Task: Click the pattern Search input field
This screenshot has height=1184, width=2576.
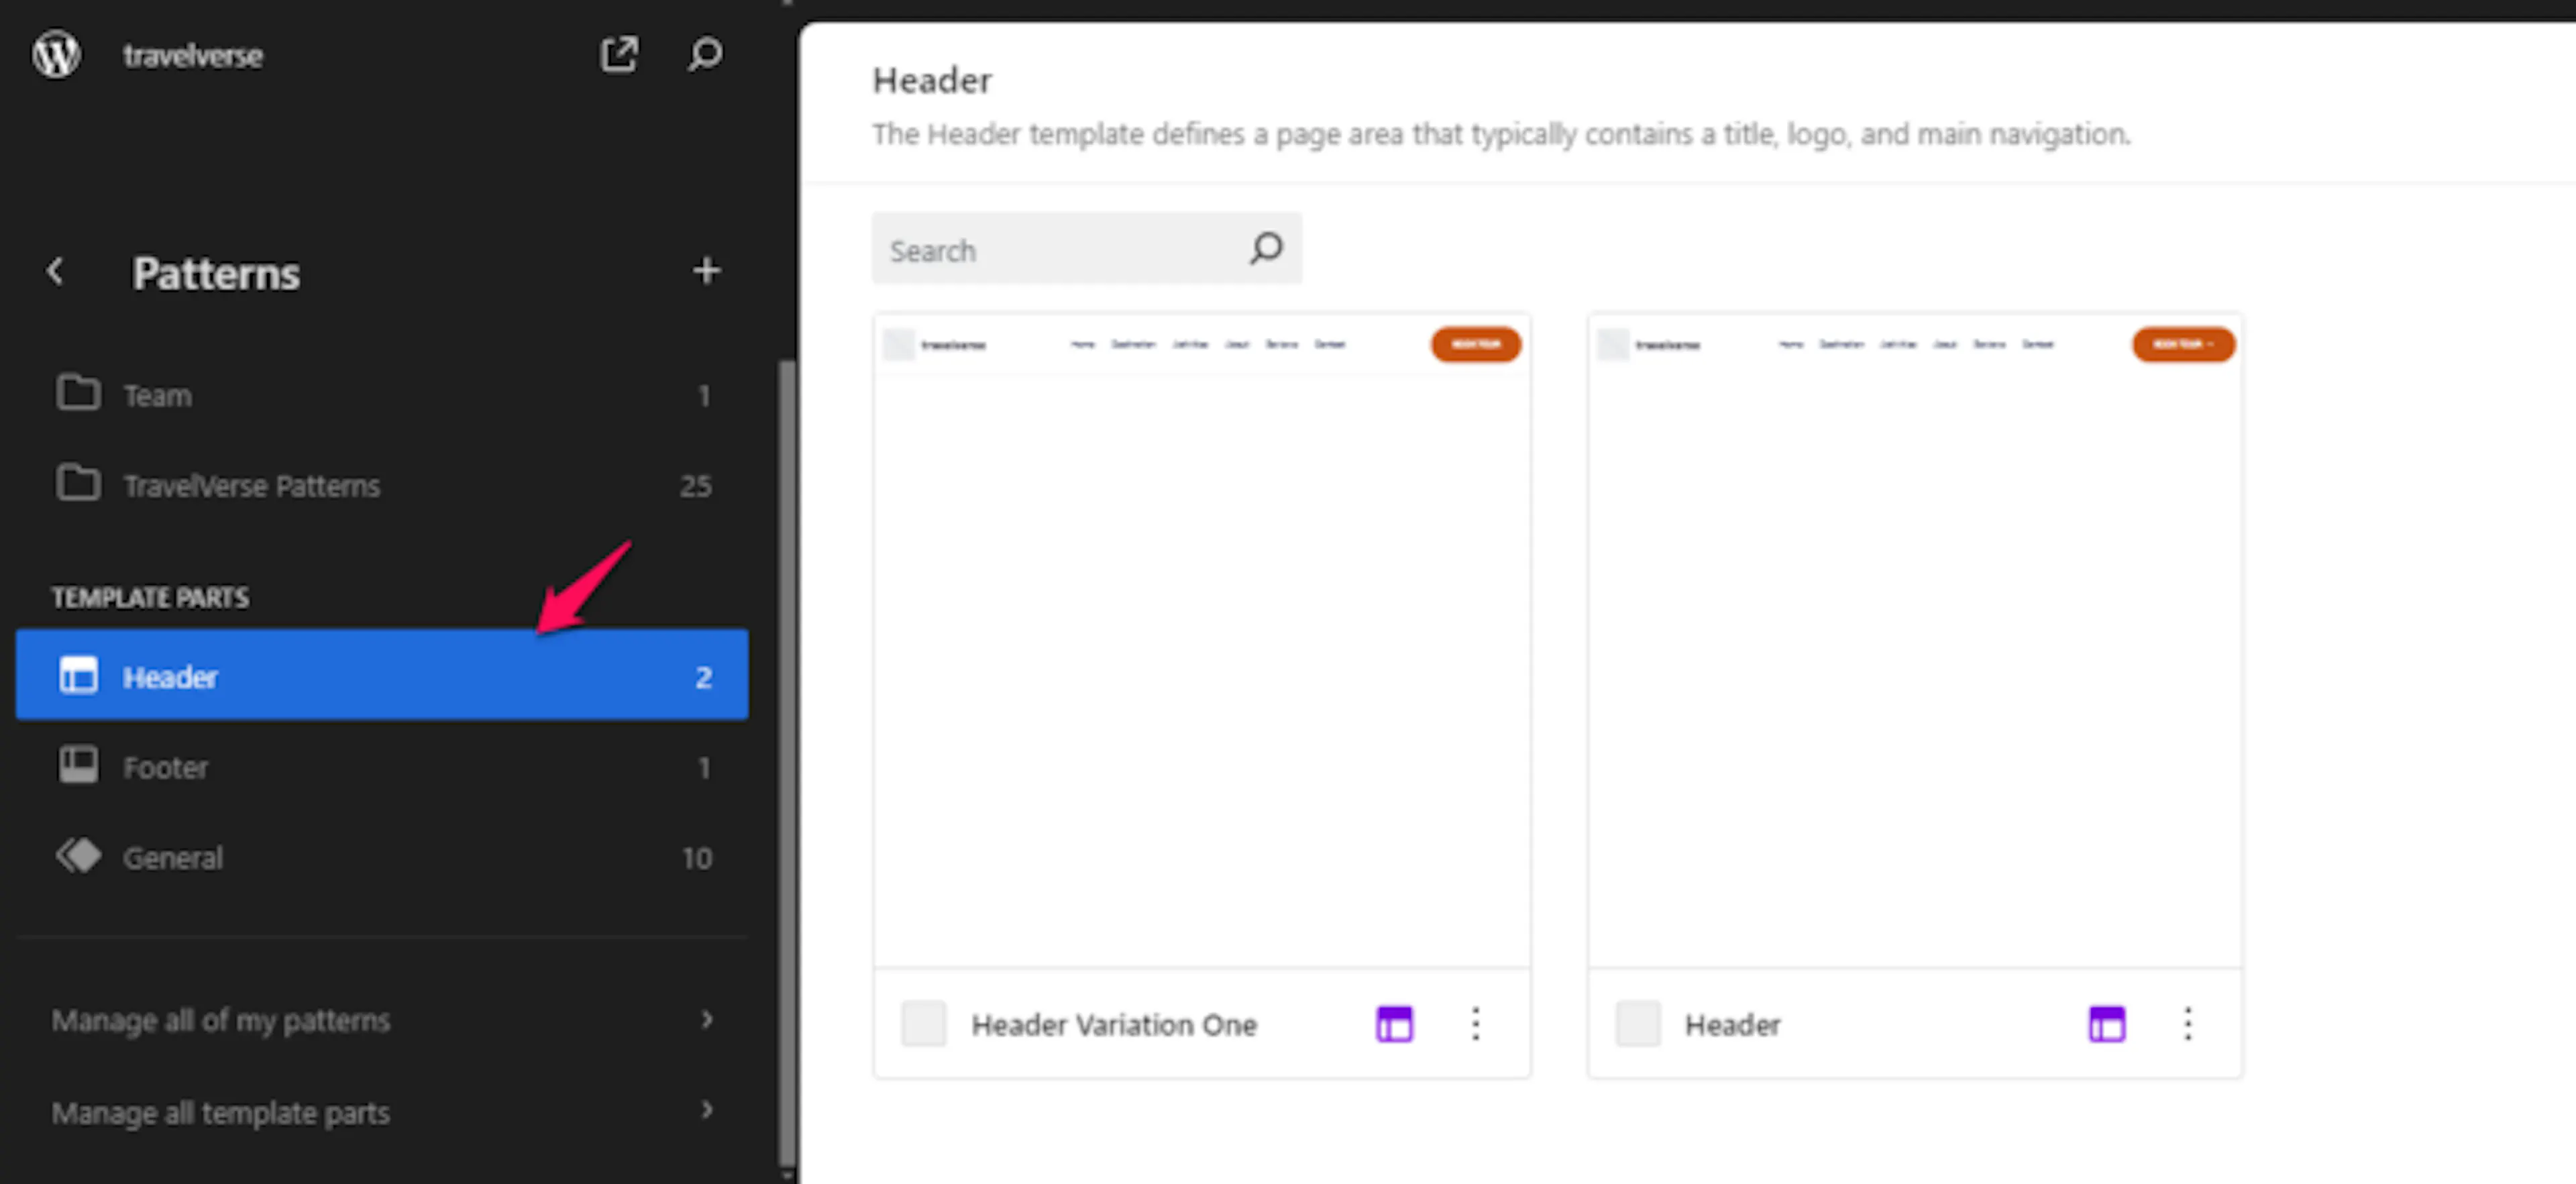Action: click(1087, 249)
